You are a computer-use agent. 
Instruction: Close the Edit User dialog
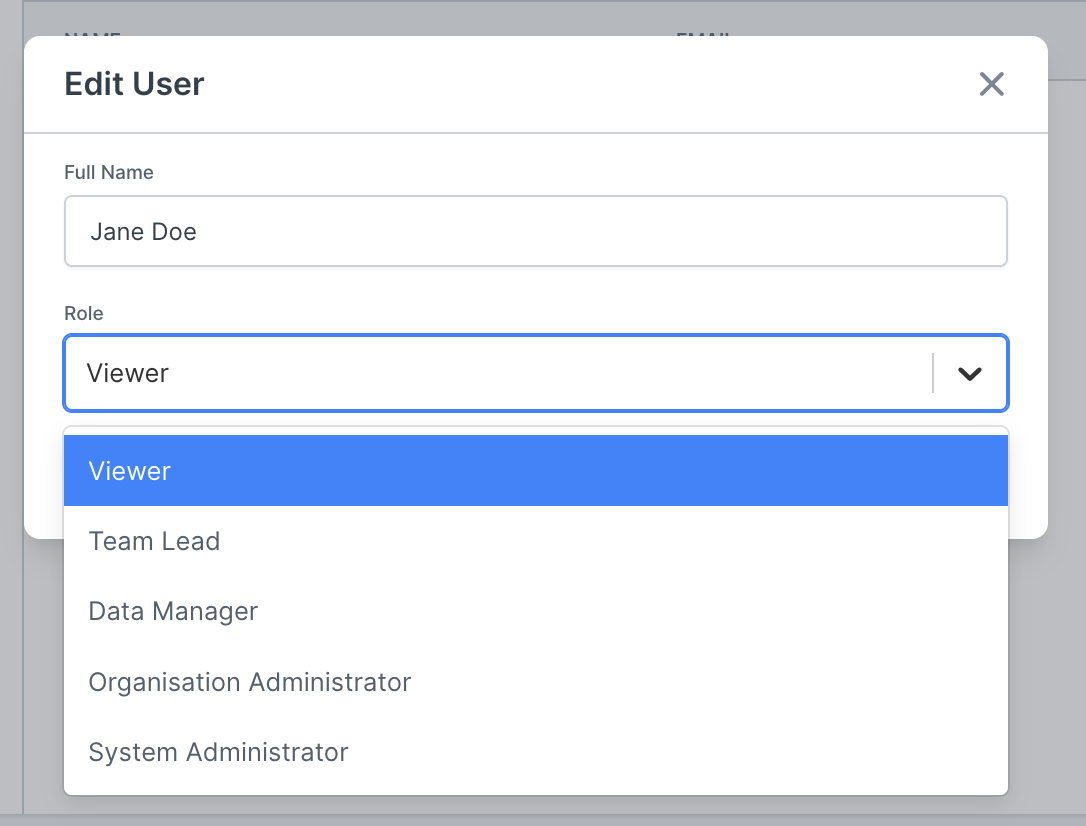coord(991,84)
